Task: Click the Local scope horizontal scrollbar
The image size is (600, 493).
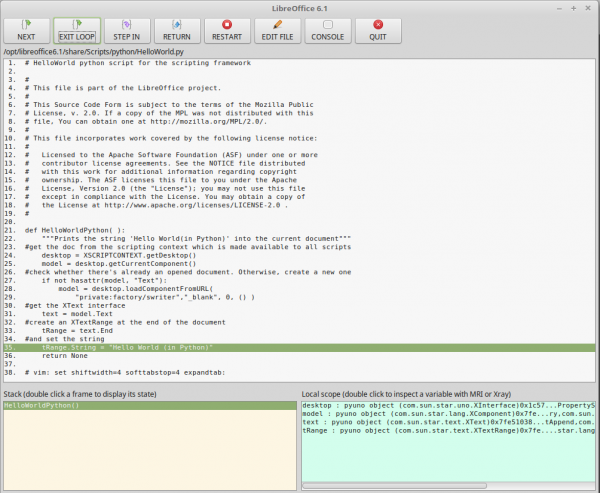Action: click(395, 486)
